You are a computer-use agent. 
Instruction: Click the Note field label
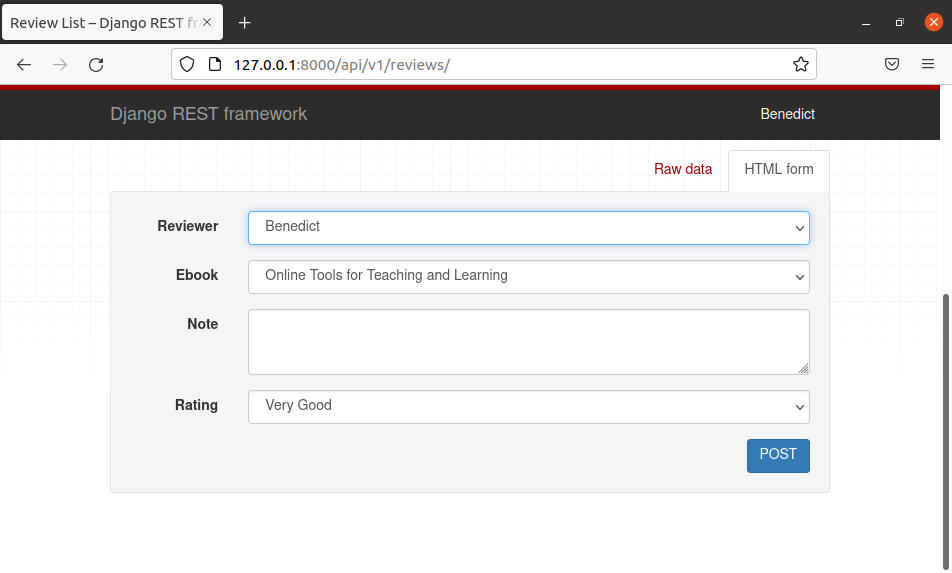tap(202, 324)
